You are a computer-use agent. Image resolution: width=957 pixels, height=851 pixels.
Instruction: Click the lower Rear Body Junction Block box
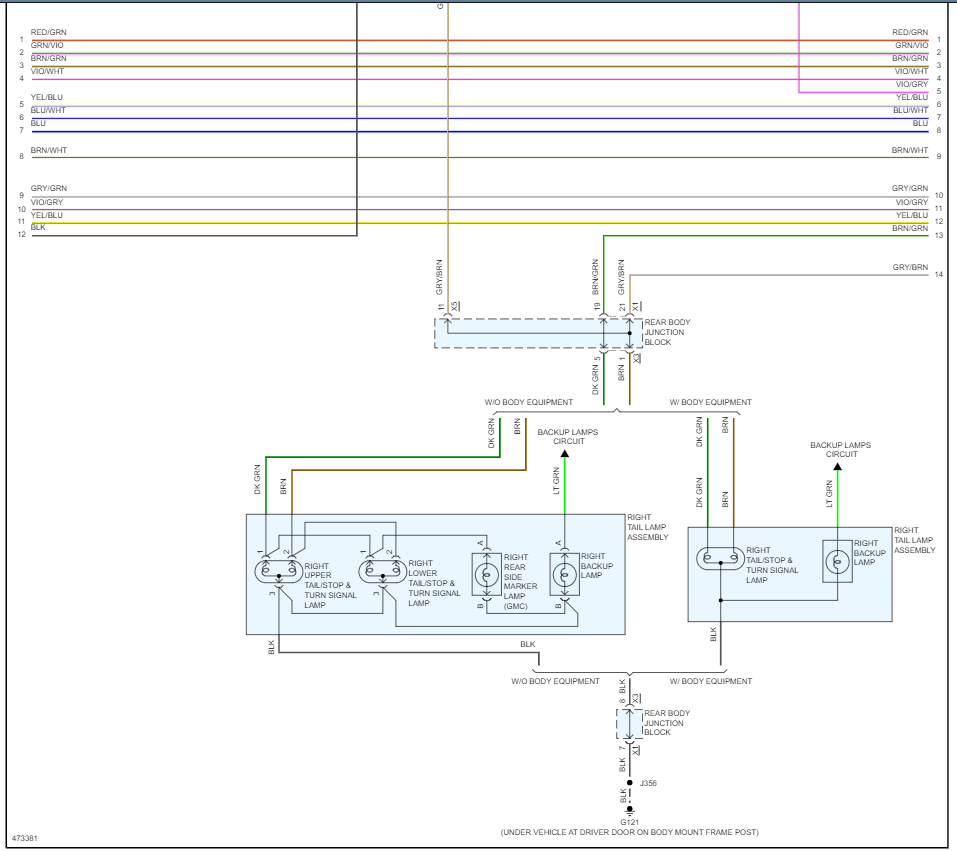[629, 723]
